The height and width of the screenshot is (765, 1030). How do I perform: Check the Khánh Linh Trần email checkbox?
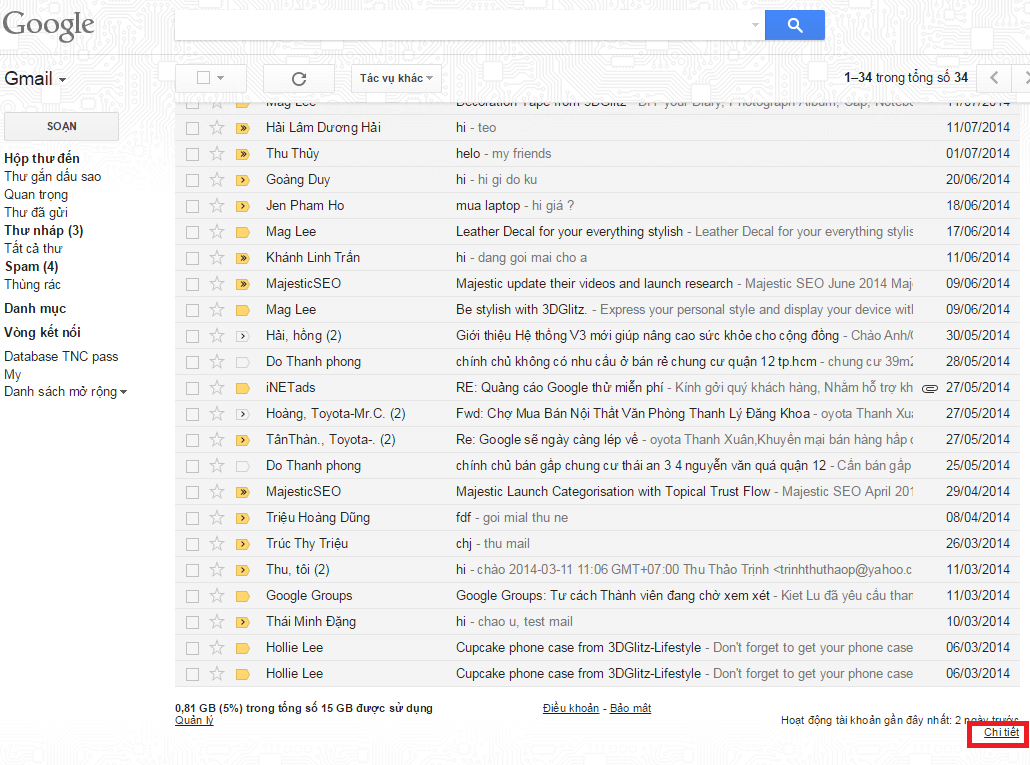click(x=192, y=258)
